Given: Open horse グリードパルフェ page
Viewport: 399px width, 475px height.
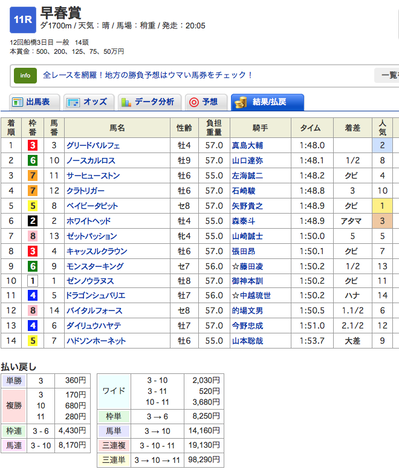Looking at the screenshot, I should pos(93,145).
